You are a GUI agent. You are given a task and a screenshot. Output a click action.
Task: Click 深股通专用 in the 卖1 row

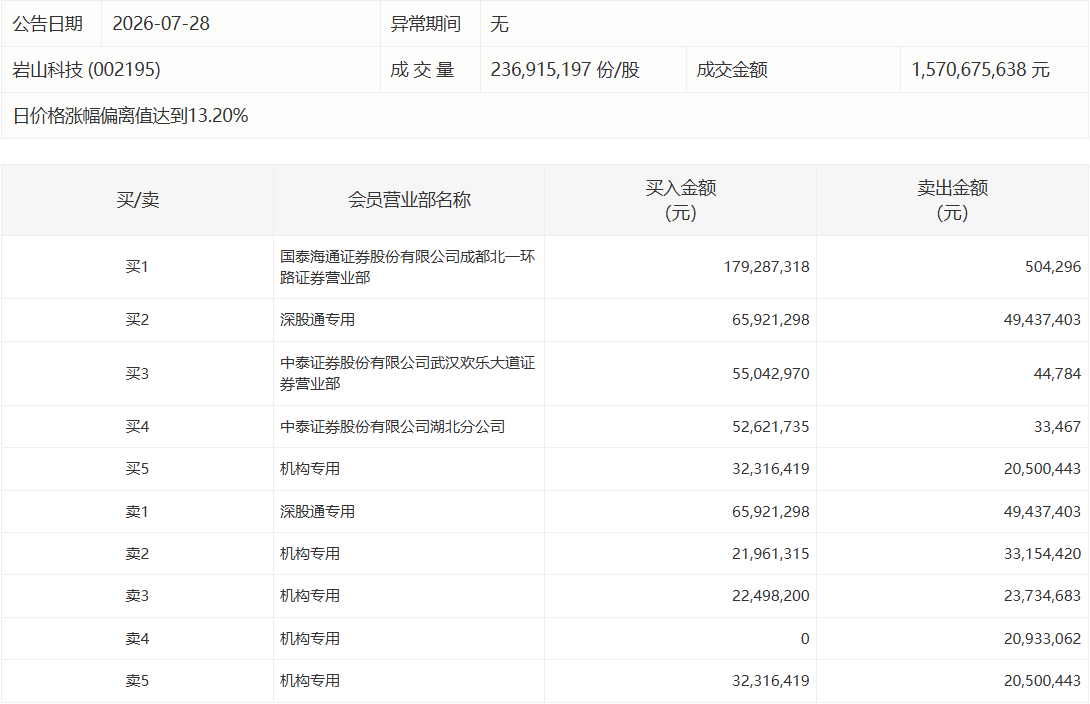click(x=317, y=512)
